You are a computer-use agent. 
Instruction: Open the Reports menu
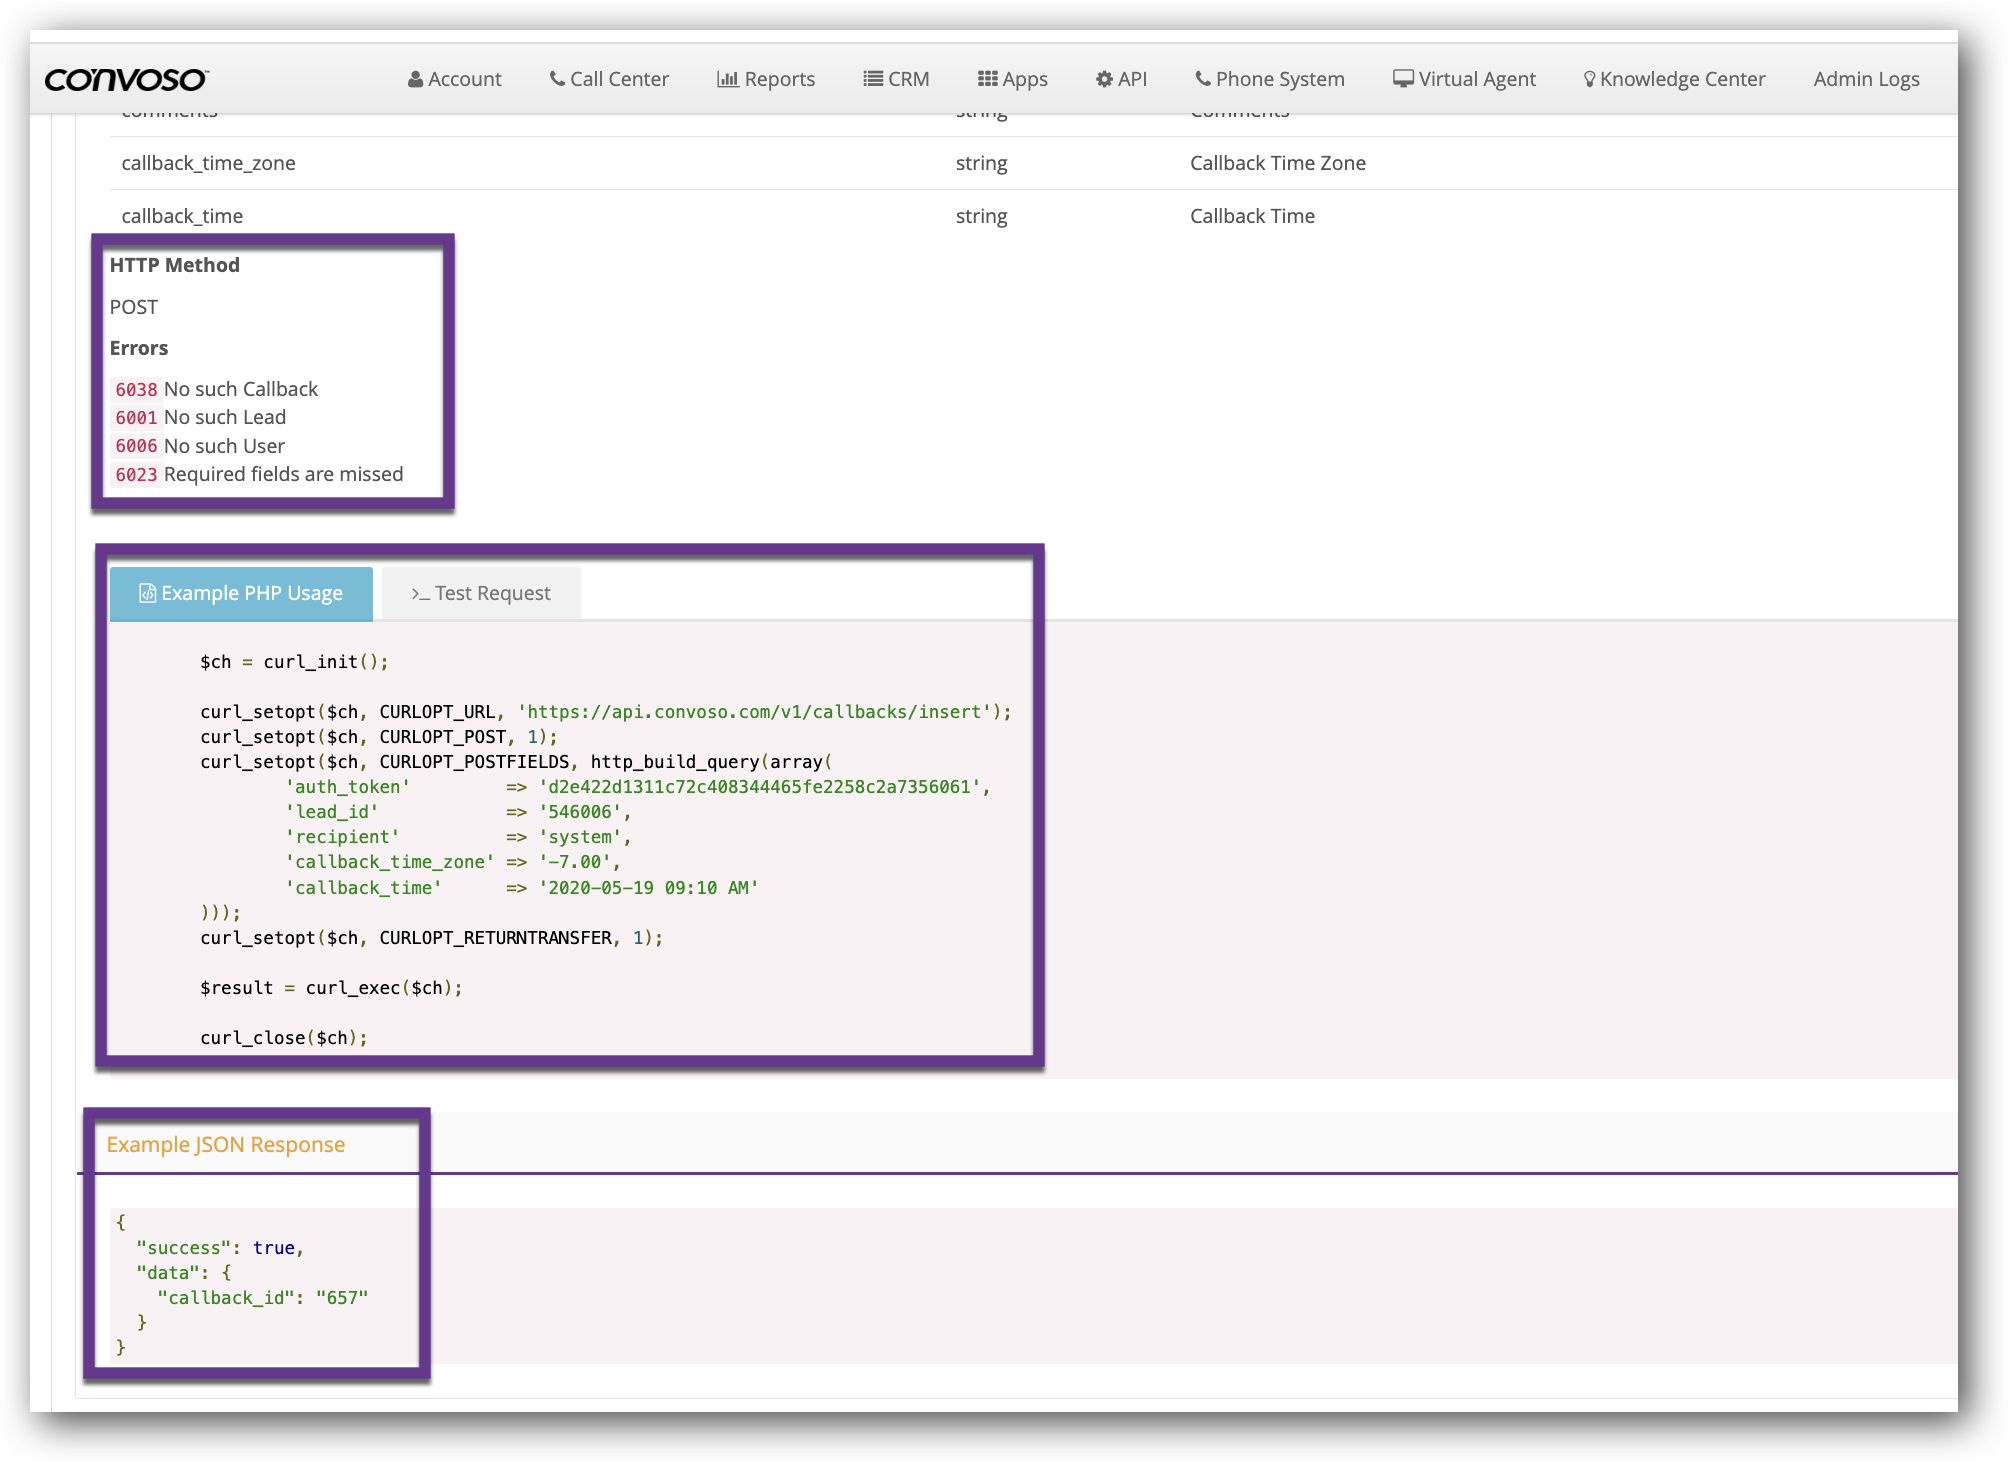point(766,79)
